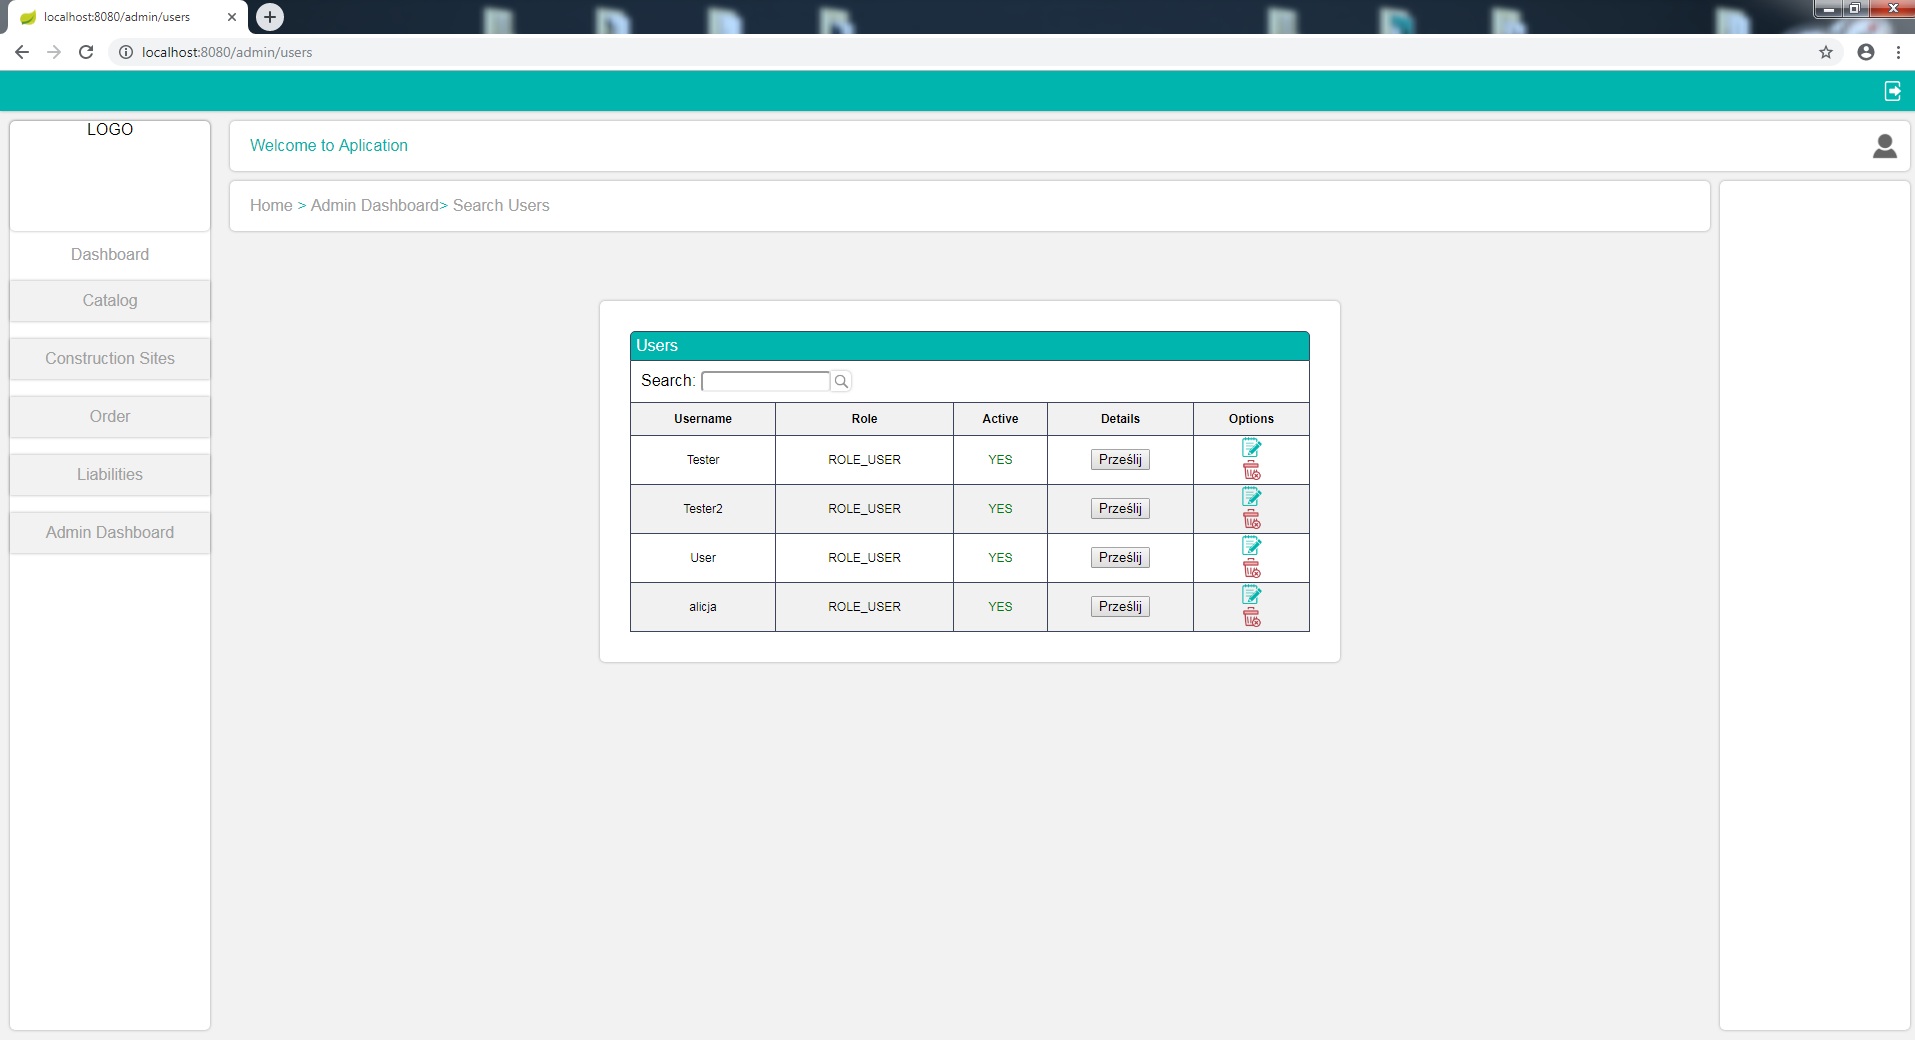Go forward in browser history
The height and width of the screenshot is (1040, 1915).
click(x=54, y=52)
